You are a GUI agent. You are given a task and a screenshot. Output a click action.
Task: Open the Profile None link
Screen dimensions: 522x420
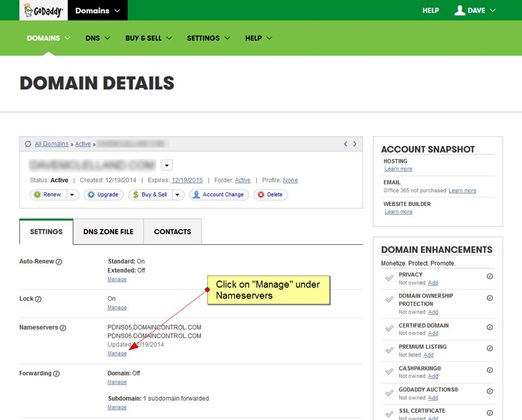point(290,180)
